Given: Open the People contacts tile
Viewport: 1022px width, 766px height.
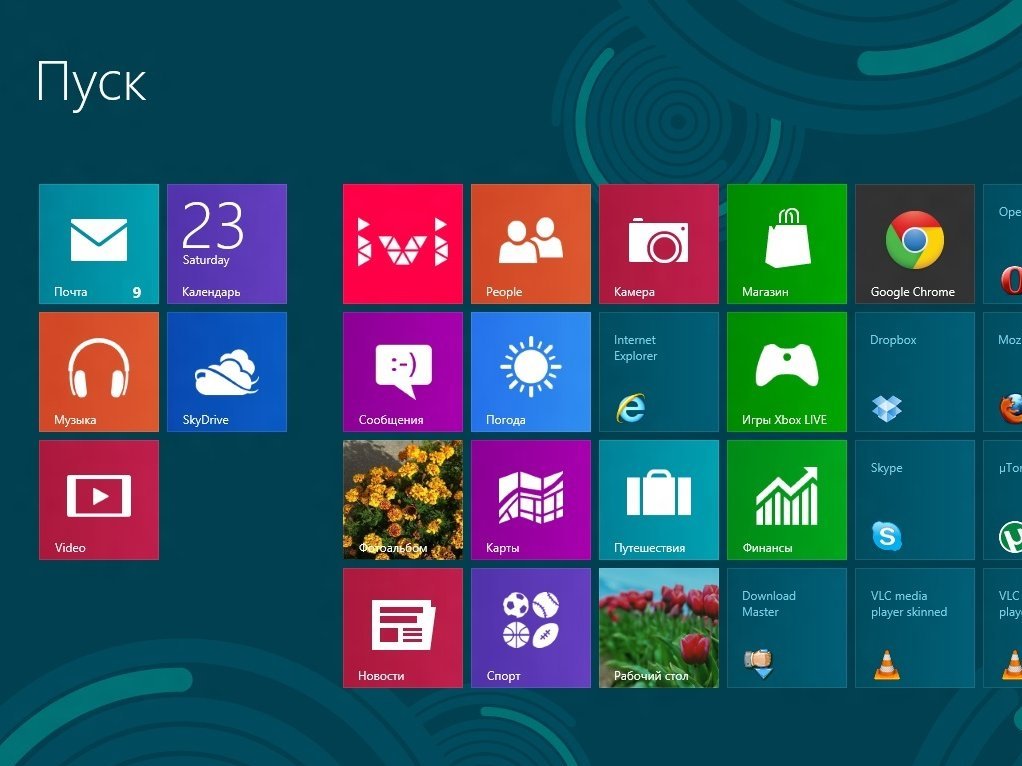Looking at the screenshot, I should (x=530, y=244).
